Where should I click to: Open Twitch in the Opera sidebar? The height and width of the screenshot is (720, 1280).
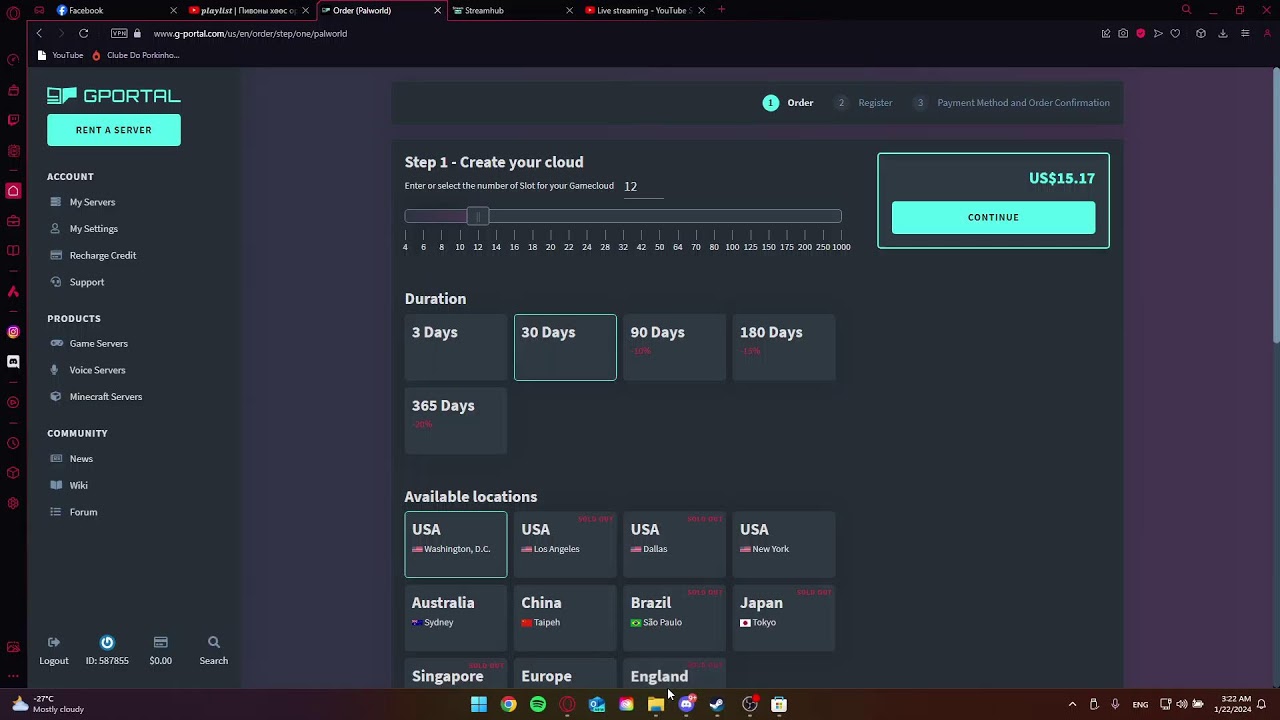tap(13, 120)
